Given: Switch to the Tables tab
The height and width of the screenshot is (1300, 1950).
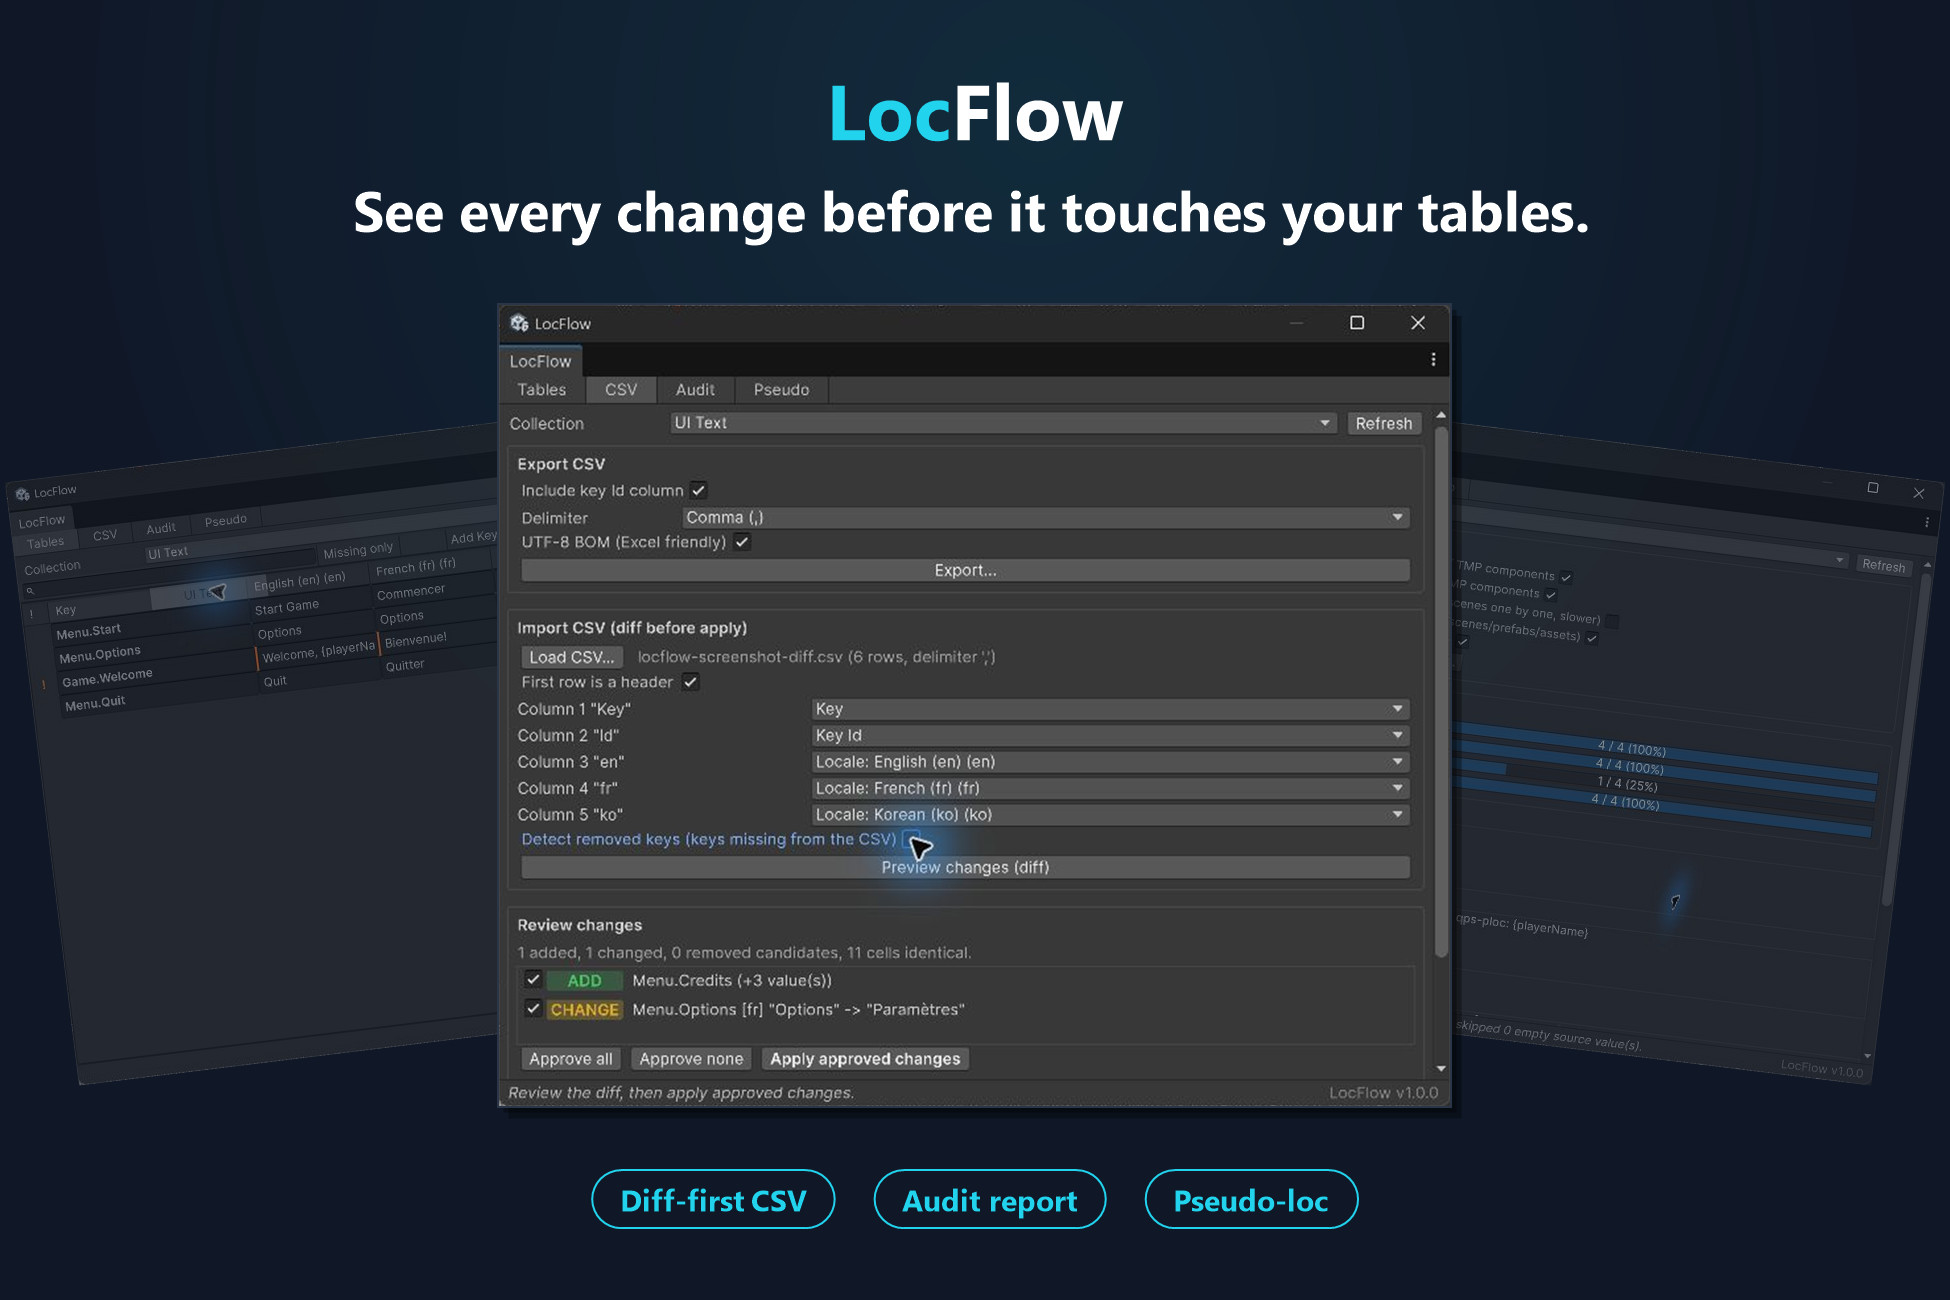Looking at the screenshot, I should point(541,390).
